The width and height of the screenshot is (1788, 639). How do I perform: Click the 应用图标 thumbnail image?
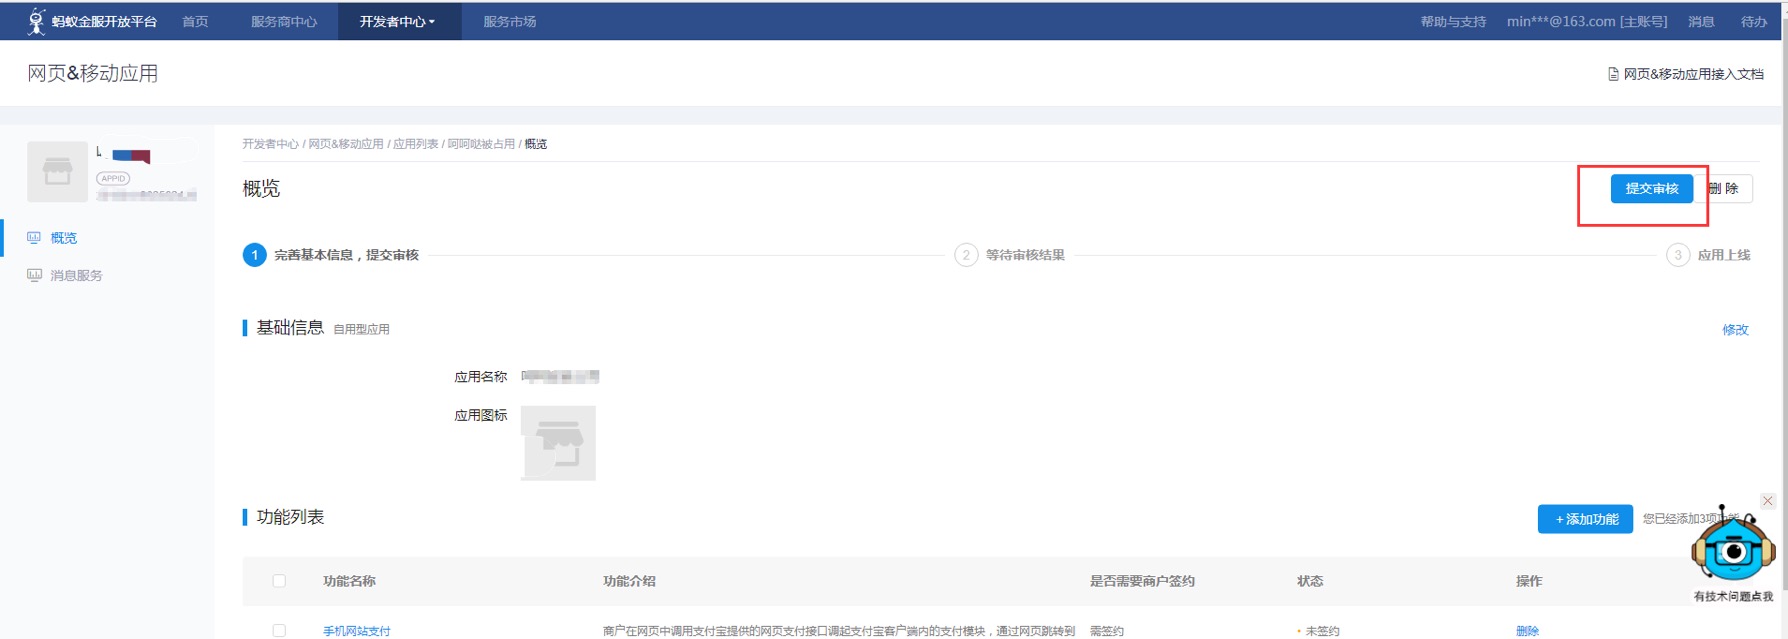point(558,443)
